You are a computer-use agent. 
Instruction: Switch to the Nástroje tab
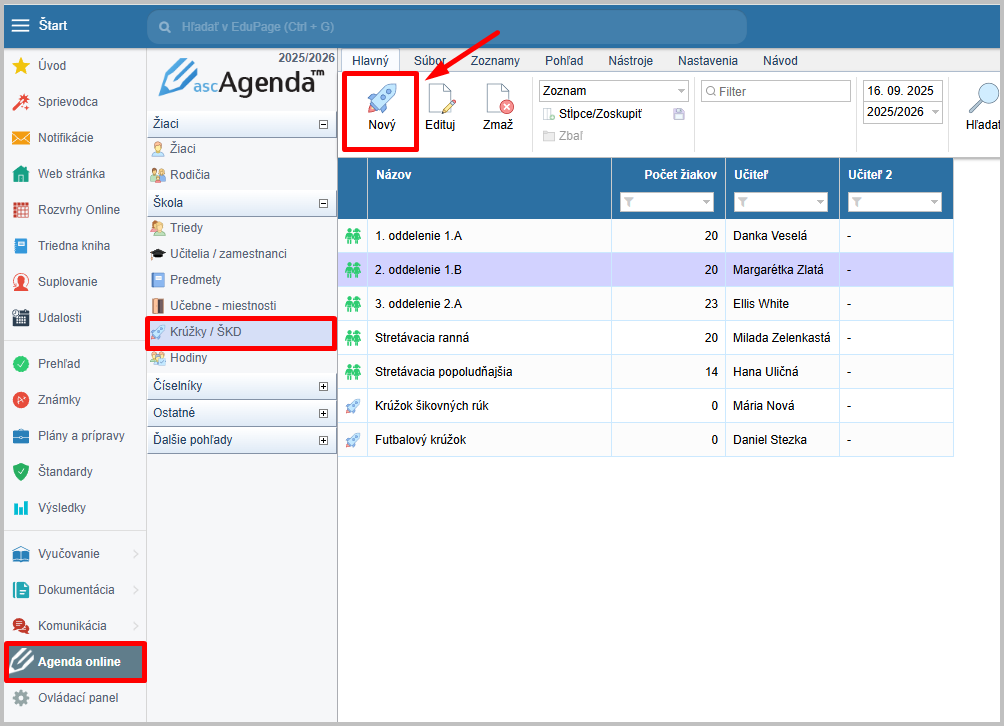click(630, 61)
